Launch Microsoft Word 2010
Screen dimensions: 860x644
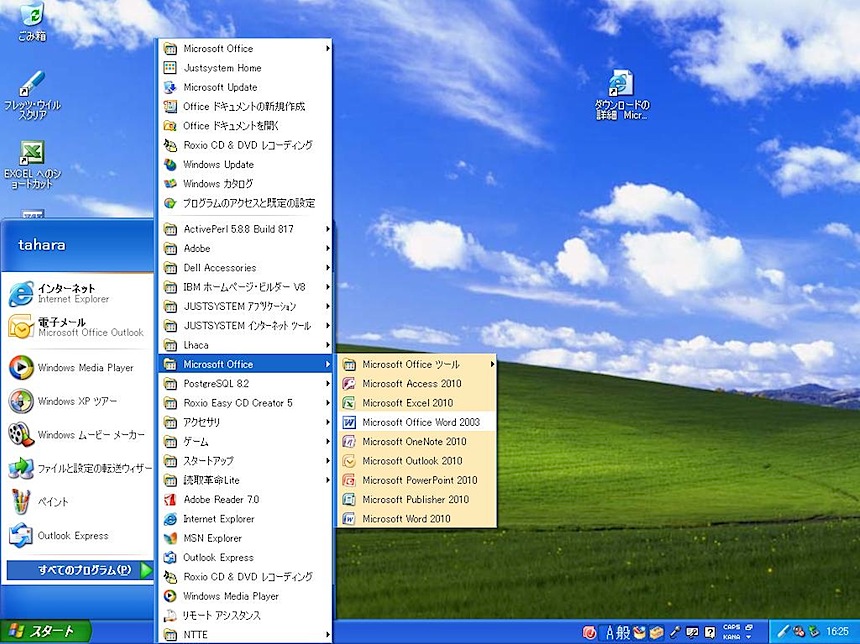pos(416,518)
